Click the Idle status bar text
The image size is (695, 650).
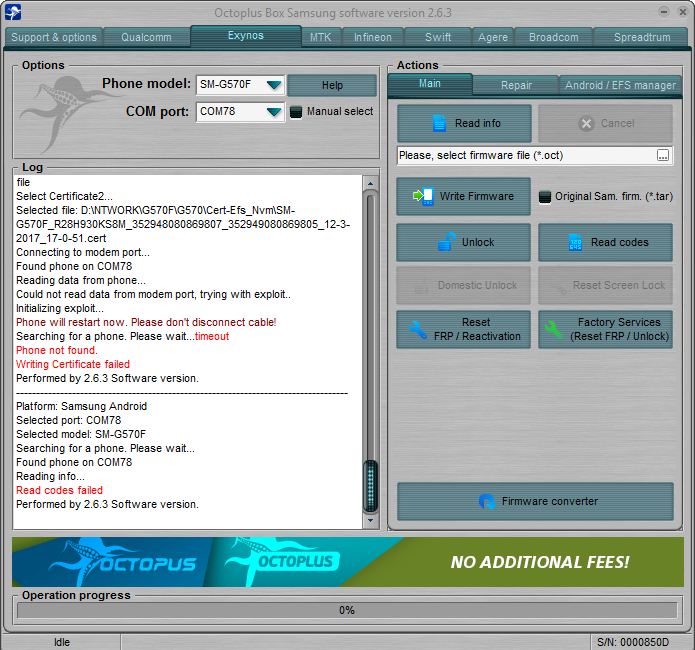coord(62,642)
